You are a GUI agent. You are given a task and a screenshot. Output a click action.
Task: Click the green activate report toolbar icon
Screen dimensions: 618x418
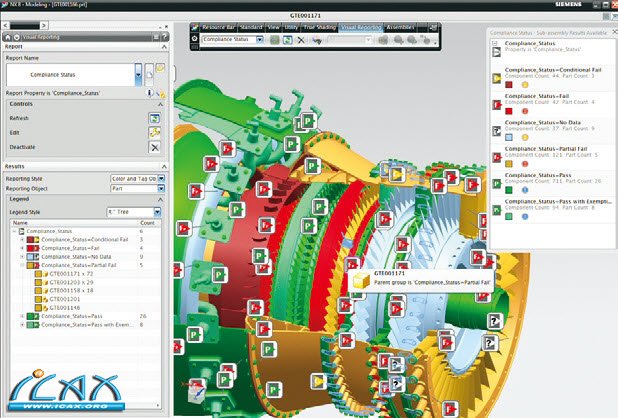click(275, 40)
